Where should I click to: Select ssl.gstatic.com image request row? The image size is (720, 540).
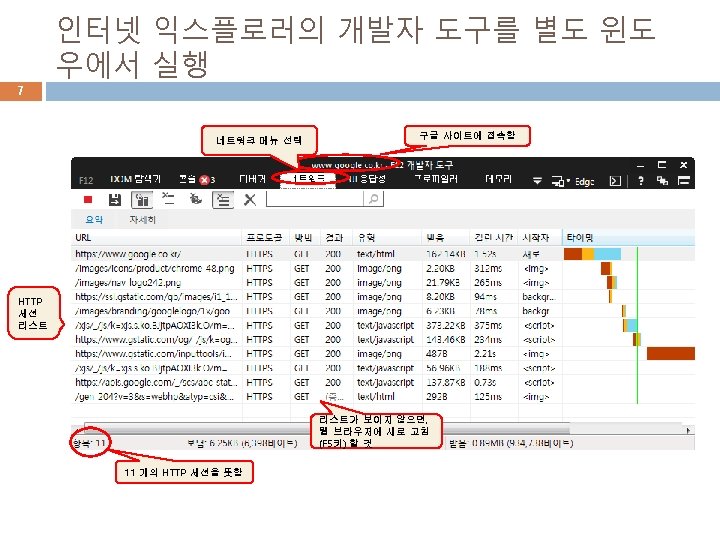[x=383, y=297]
